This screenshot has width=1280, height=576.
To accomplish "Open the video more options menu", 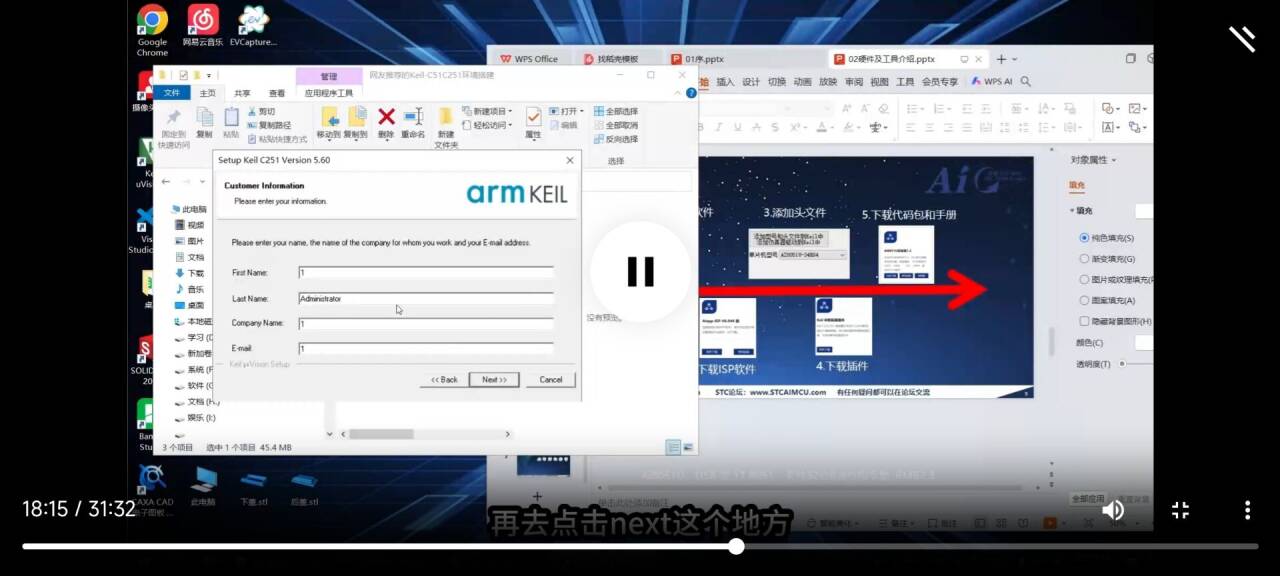I will [x=1247, y=510].
